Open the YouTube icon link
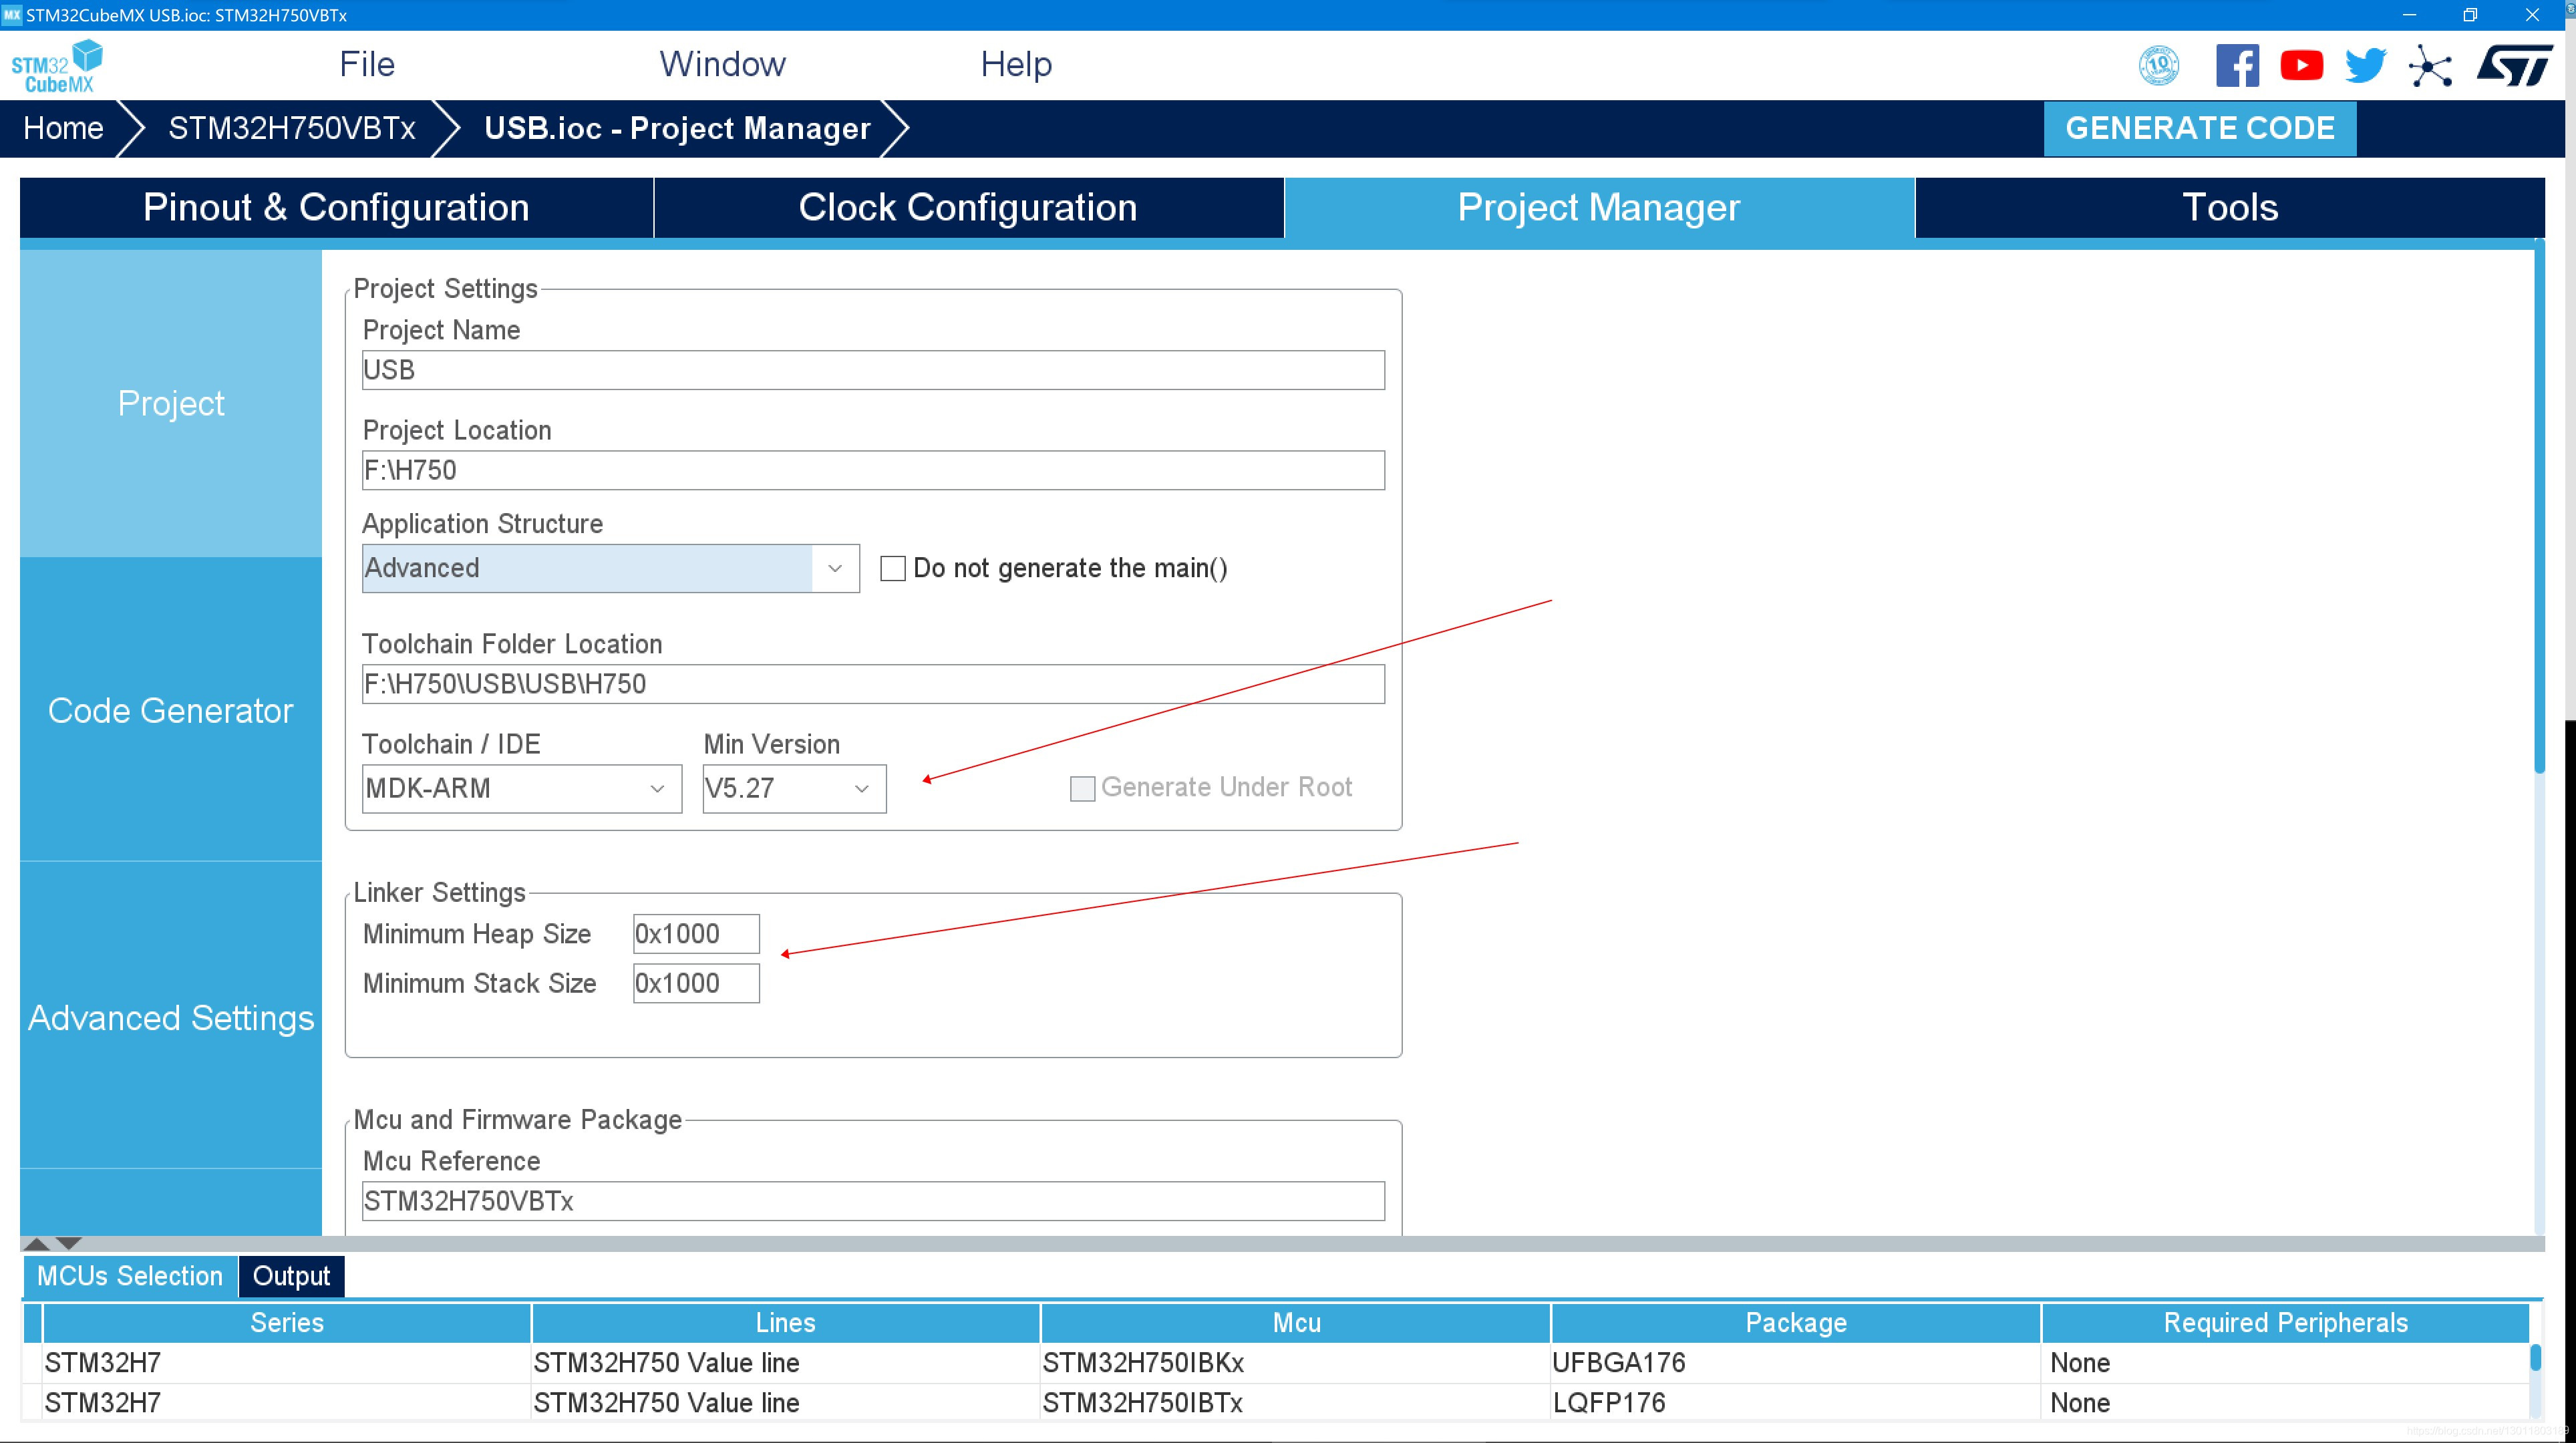This screenshot has height=1443, width=2576. [2301, 66]
